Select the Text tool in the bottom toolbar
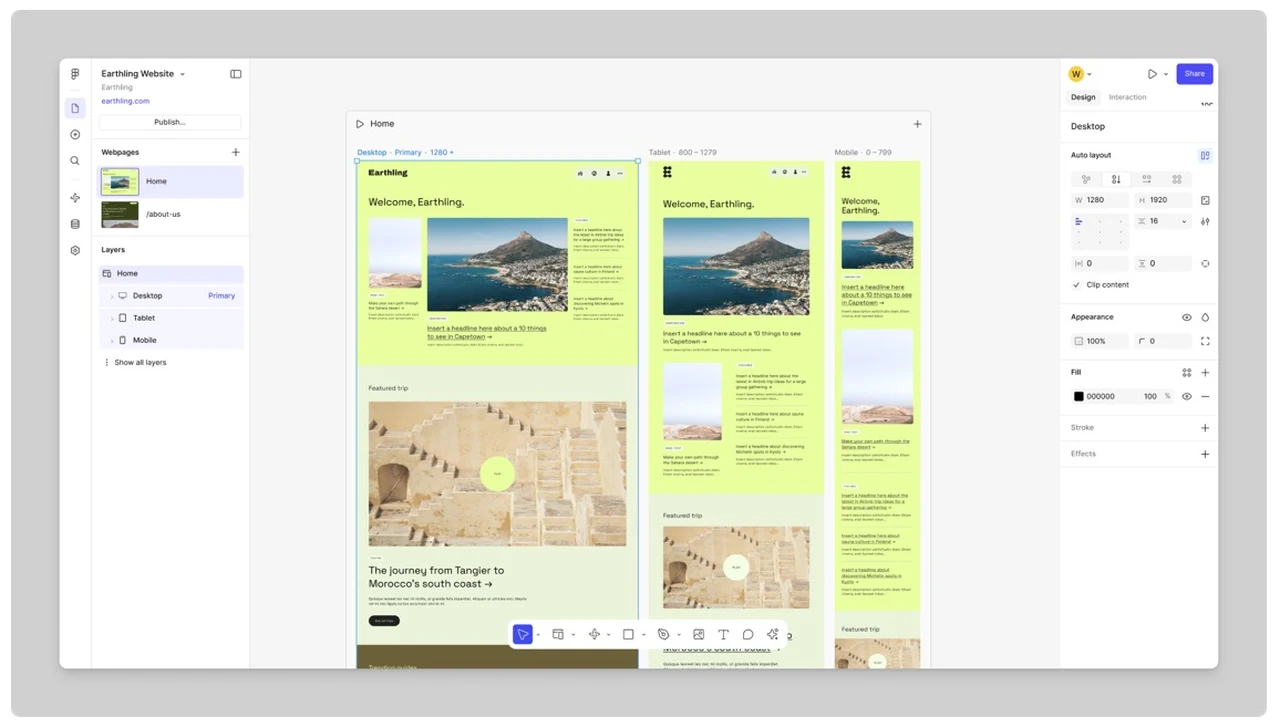This screenshot has height=728, width=1280. coord(723,634)
